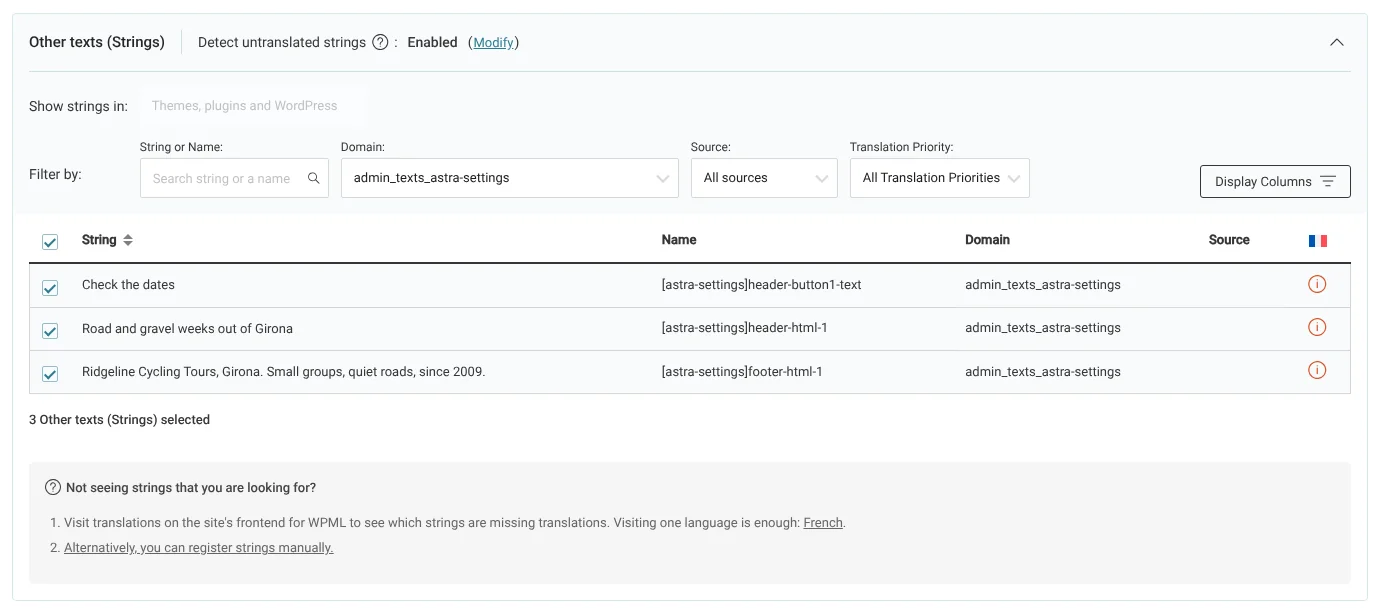
Task: Click the String column header
Action: [99, 240]
